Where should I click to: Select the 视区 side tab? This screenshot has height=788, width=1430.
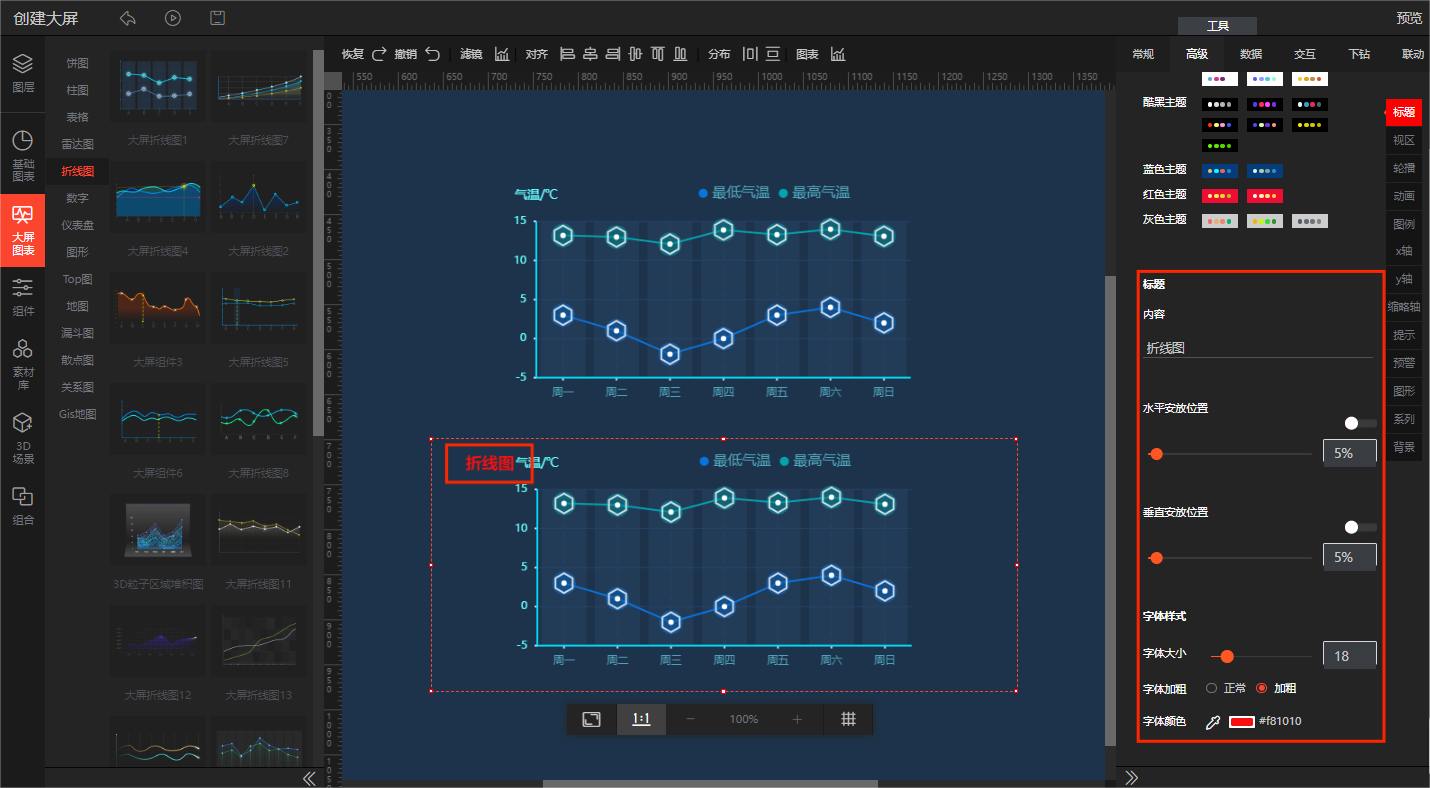pos(1404,140)
